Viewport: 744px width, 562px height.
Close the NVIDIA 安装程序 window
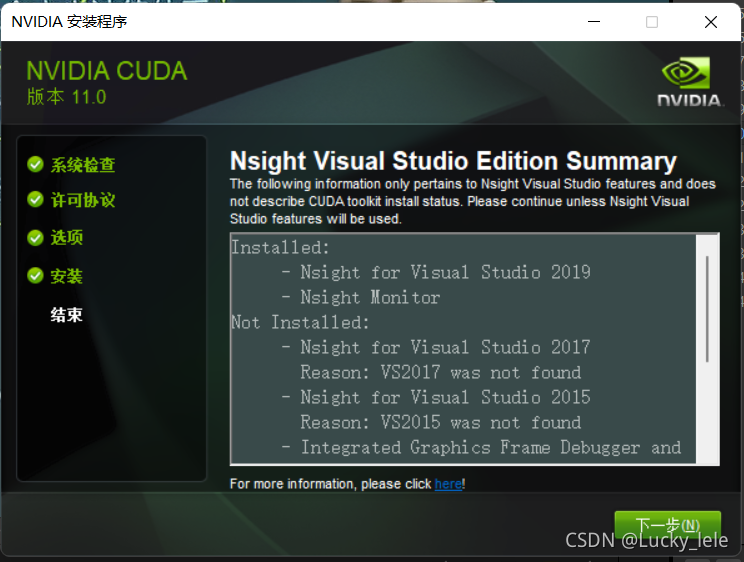click(x=711, y=22)
